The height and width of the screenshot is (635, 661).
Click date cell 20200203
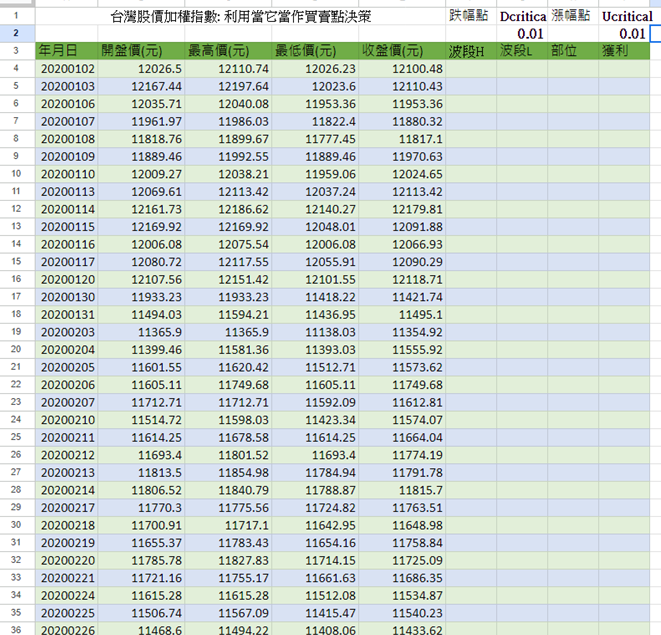tap(67, 332)
